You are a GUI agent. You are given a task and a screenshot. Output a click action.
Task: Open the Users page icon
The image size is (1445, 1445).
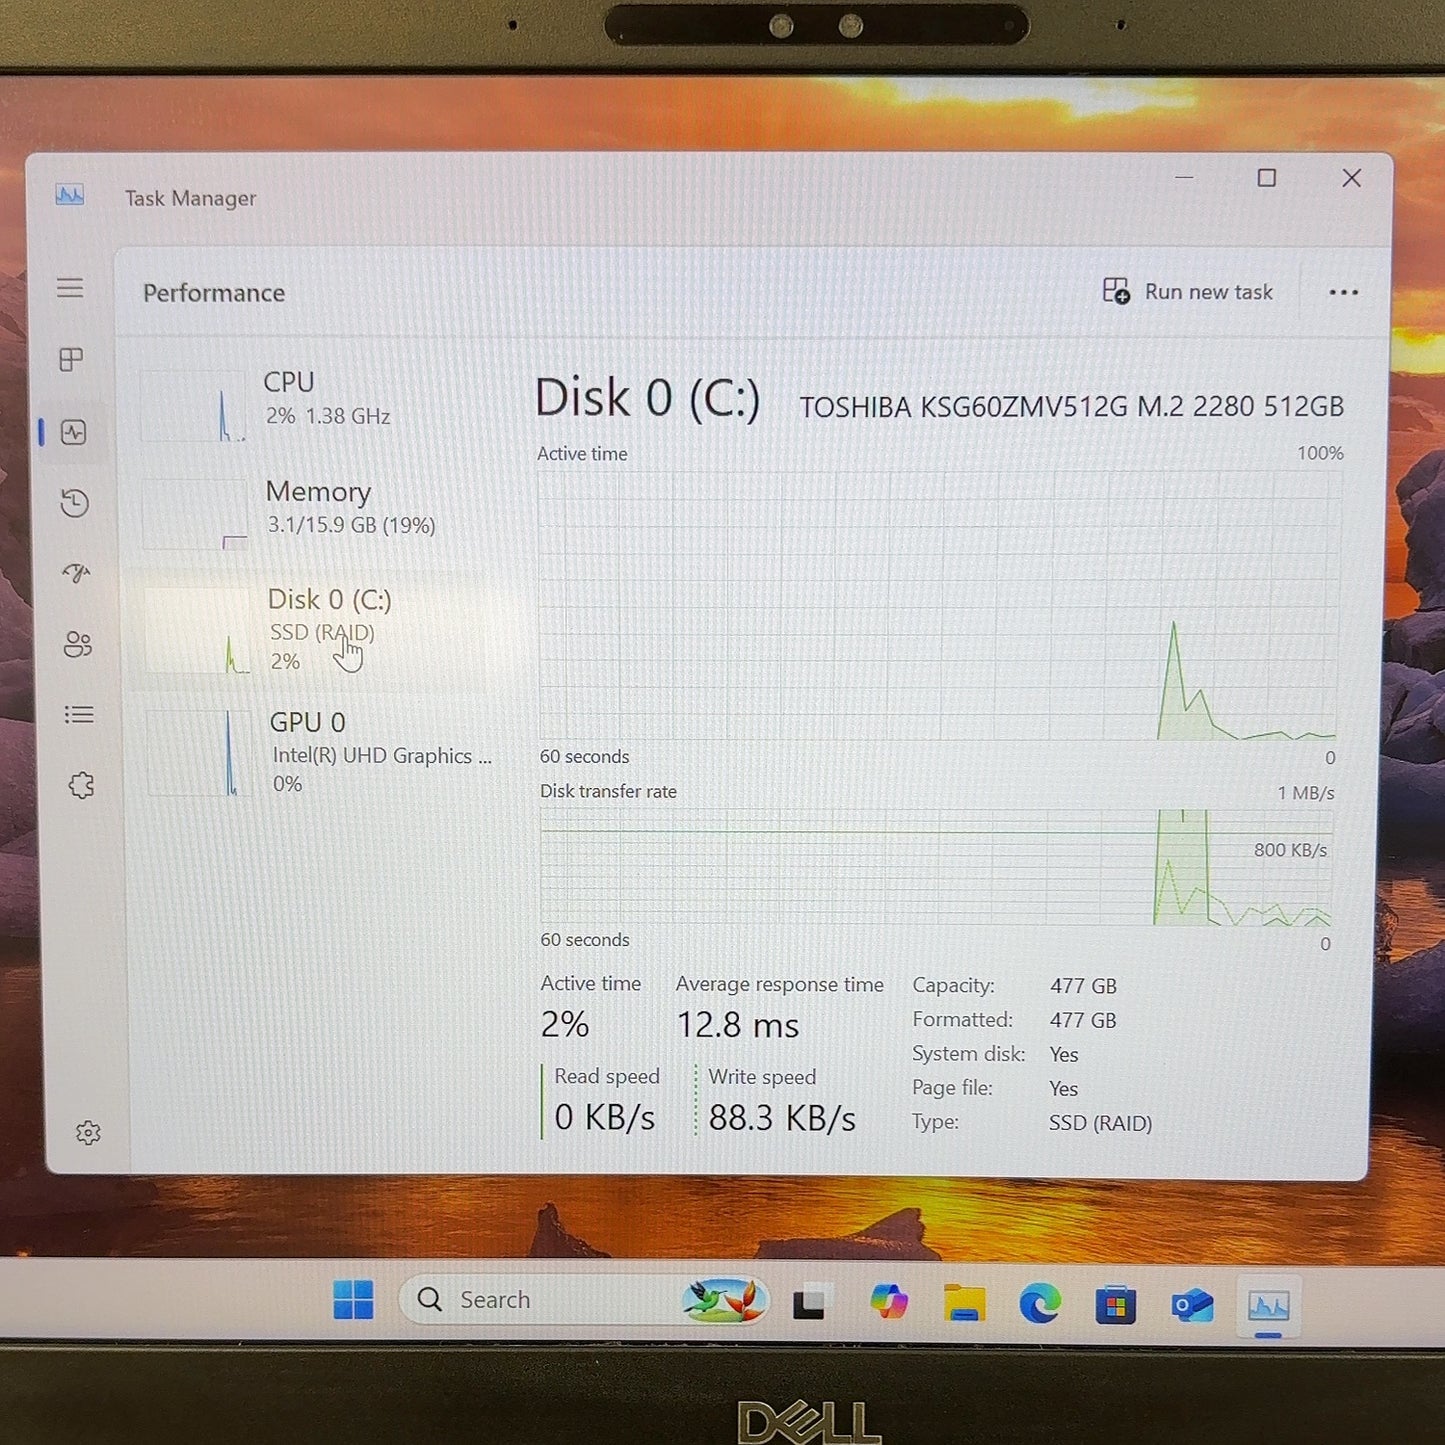tap(77, 644)
